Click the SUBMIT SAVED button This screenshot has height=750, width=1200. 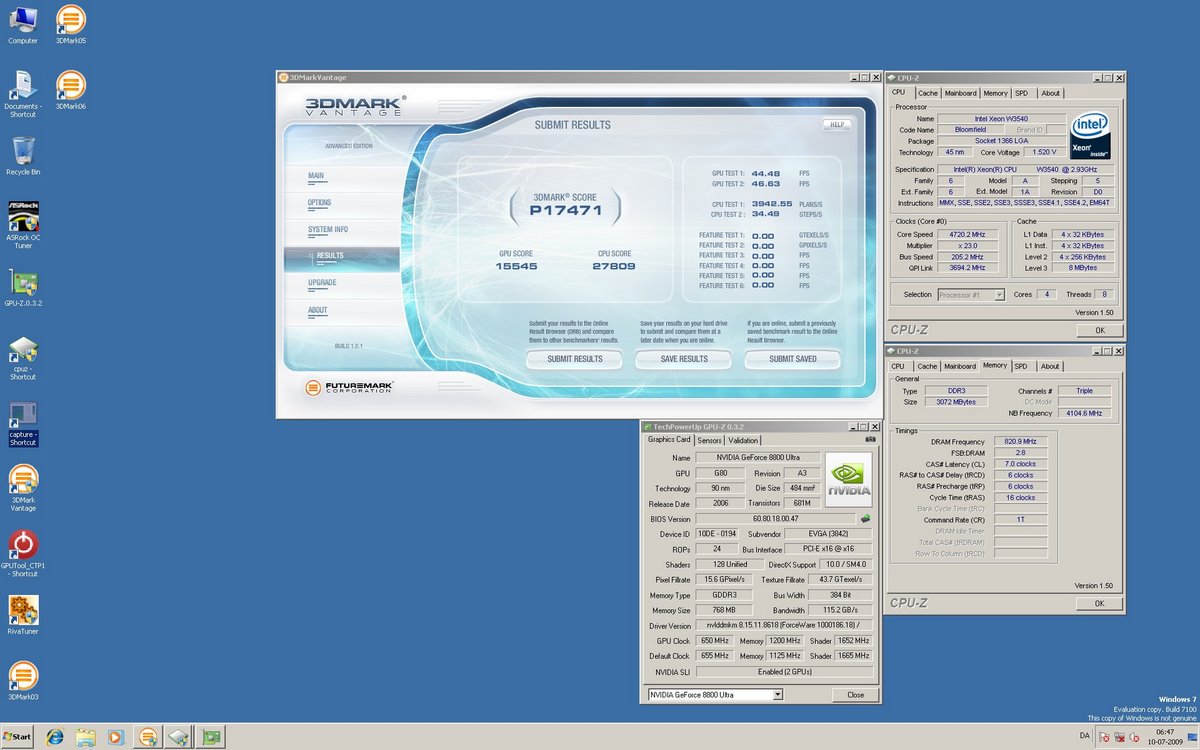click(x=793, y=359)
